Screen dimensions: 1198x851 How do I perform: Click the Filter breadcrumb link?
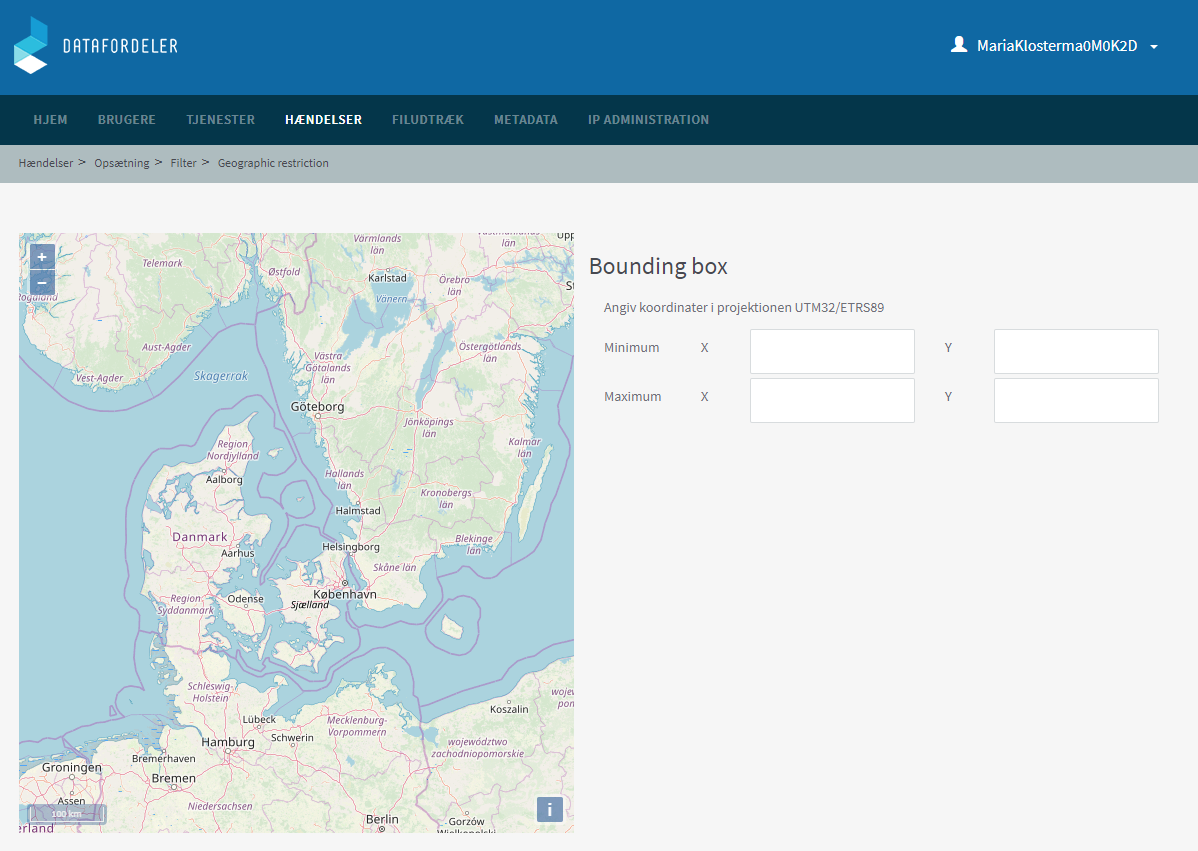(x=183, y=163)
